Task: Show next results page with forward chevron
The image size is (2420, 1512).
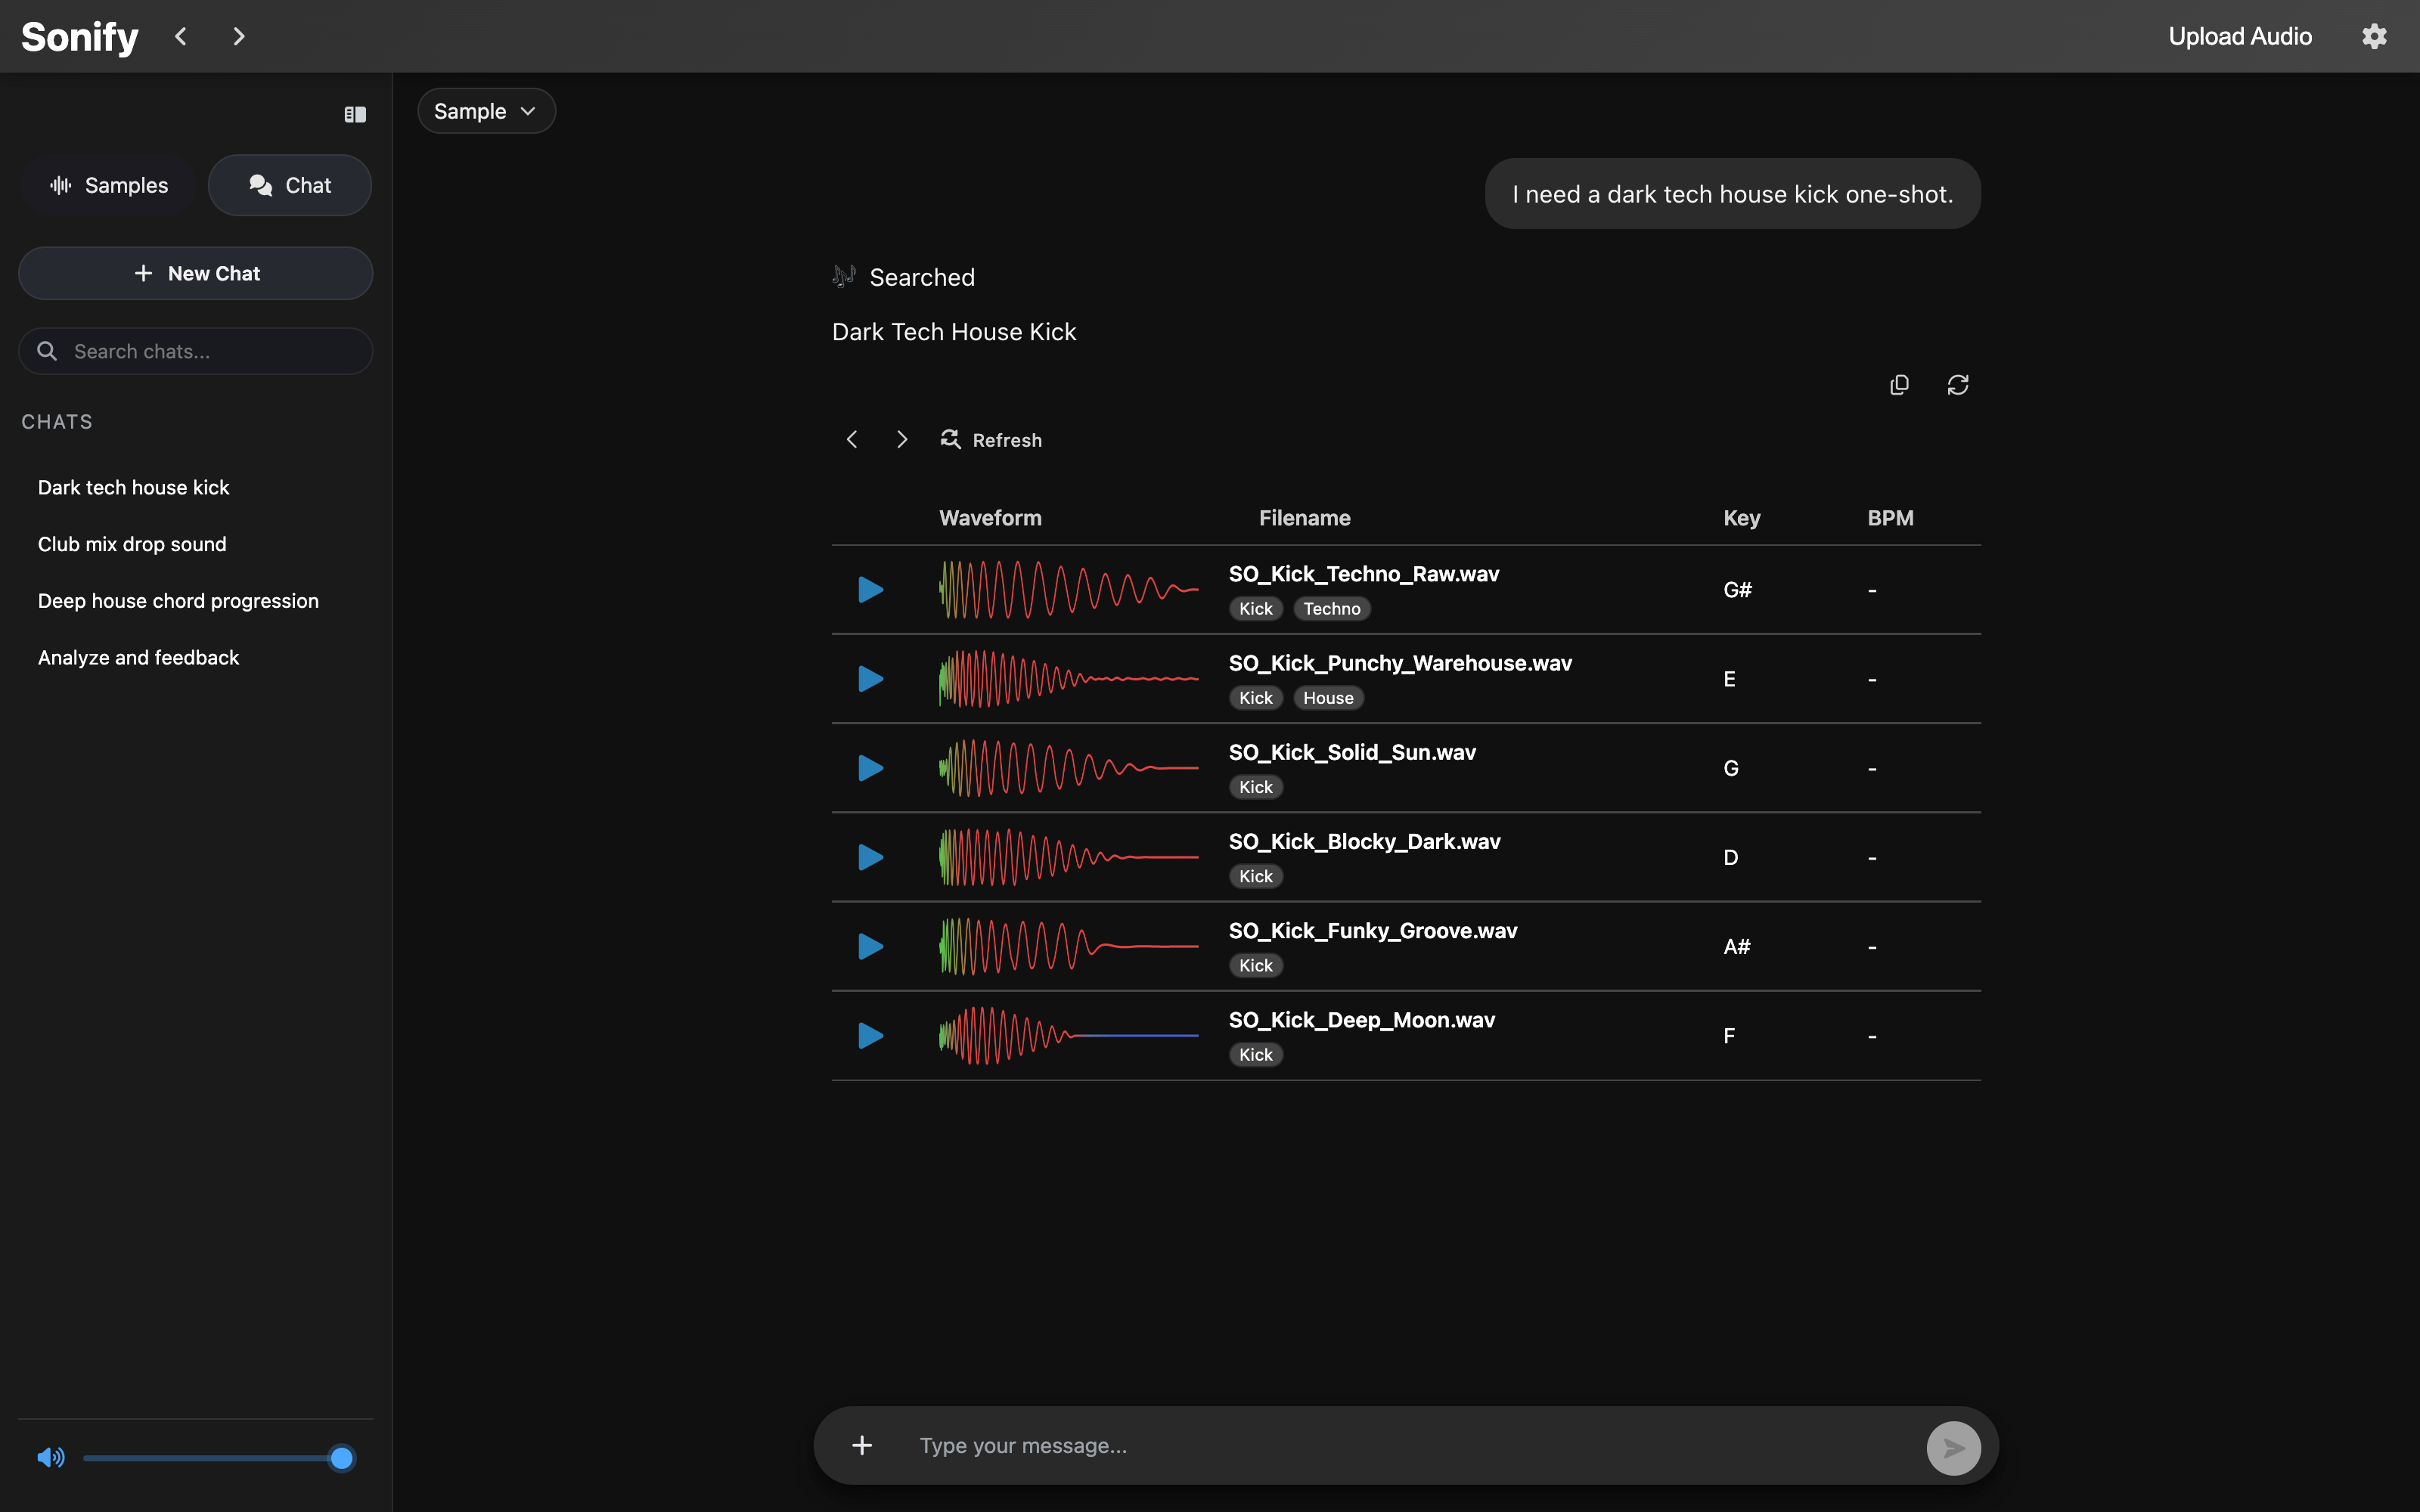Action: 902,439
